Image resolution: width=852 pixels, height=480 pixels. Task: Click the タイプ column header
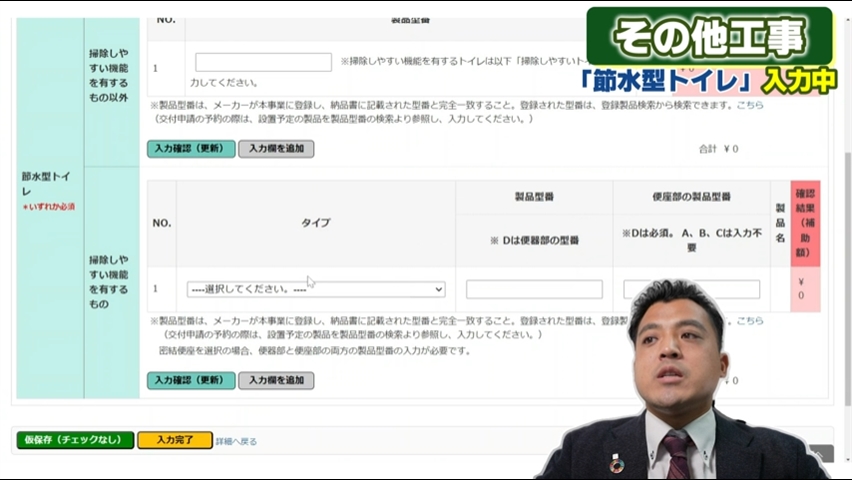click(315, 223)
